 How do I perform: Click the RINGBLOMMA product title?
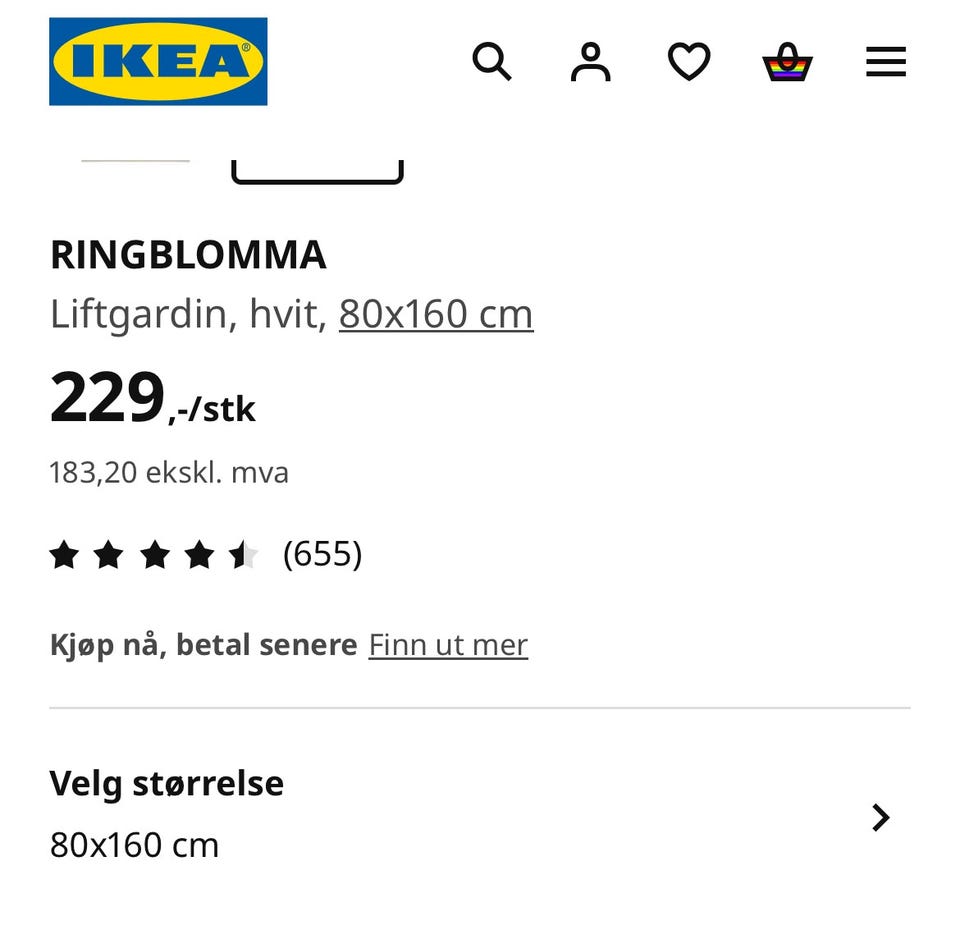[188, 256]
